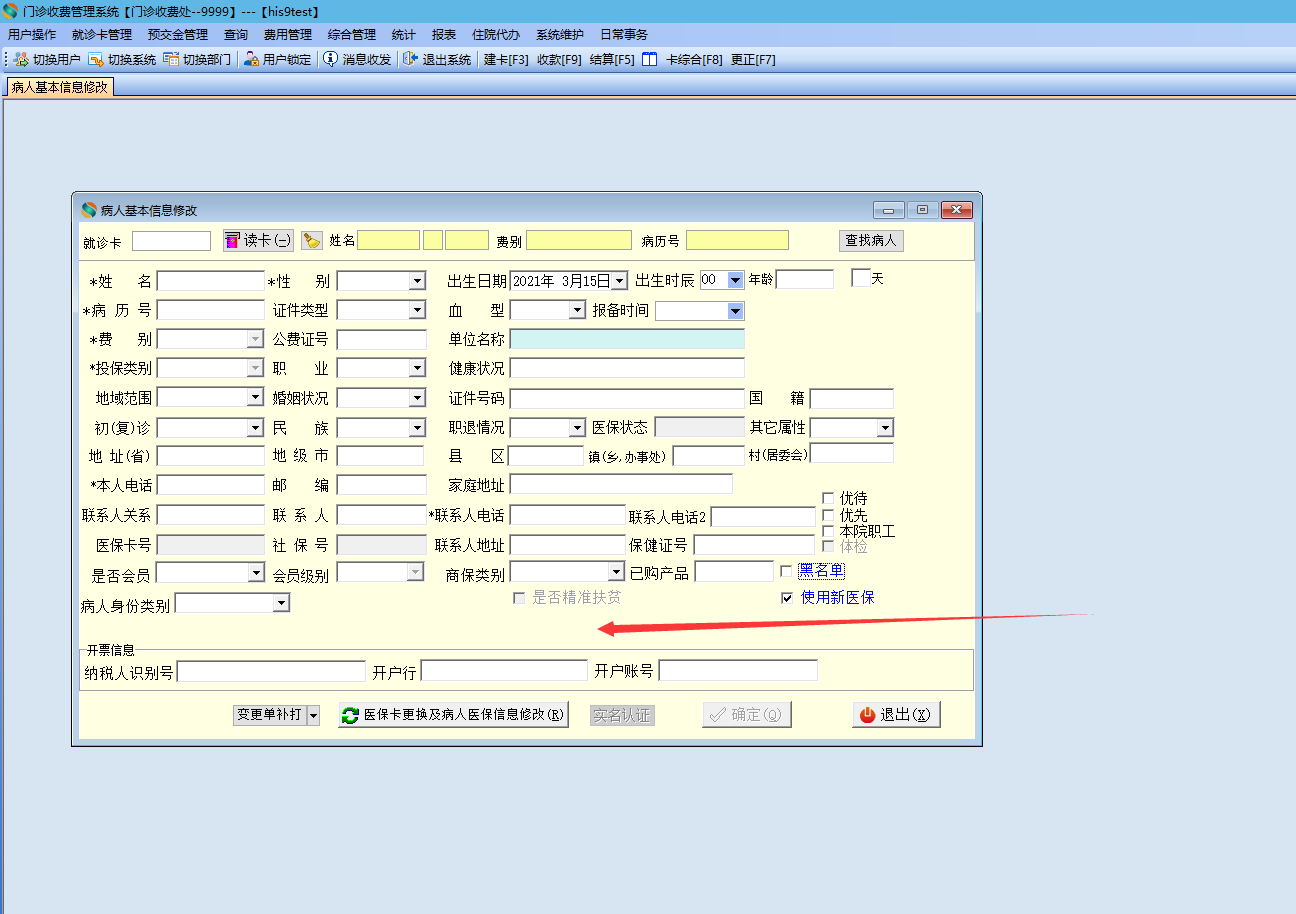Focus the 就诊卡 input field
Image resolution: width=1296 pixels, height=914 pixels.
click(x=171, y=241)
